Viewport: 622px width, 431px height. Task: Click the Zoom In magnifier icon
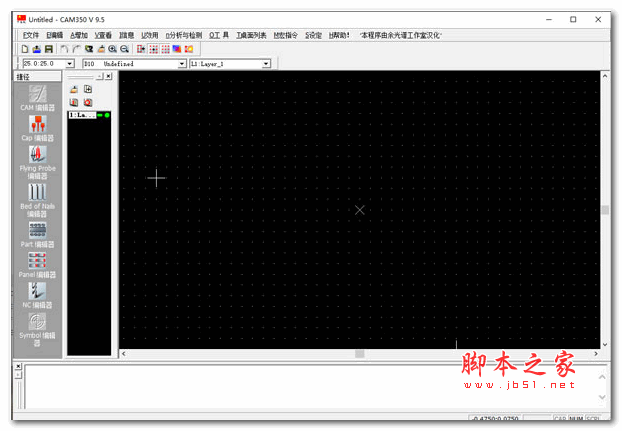(x=113, y=49)
